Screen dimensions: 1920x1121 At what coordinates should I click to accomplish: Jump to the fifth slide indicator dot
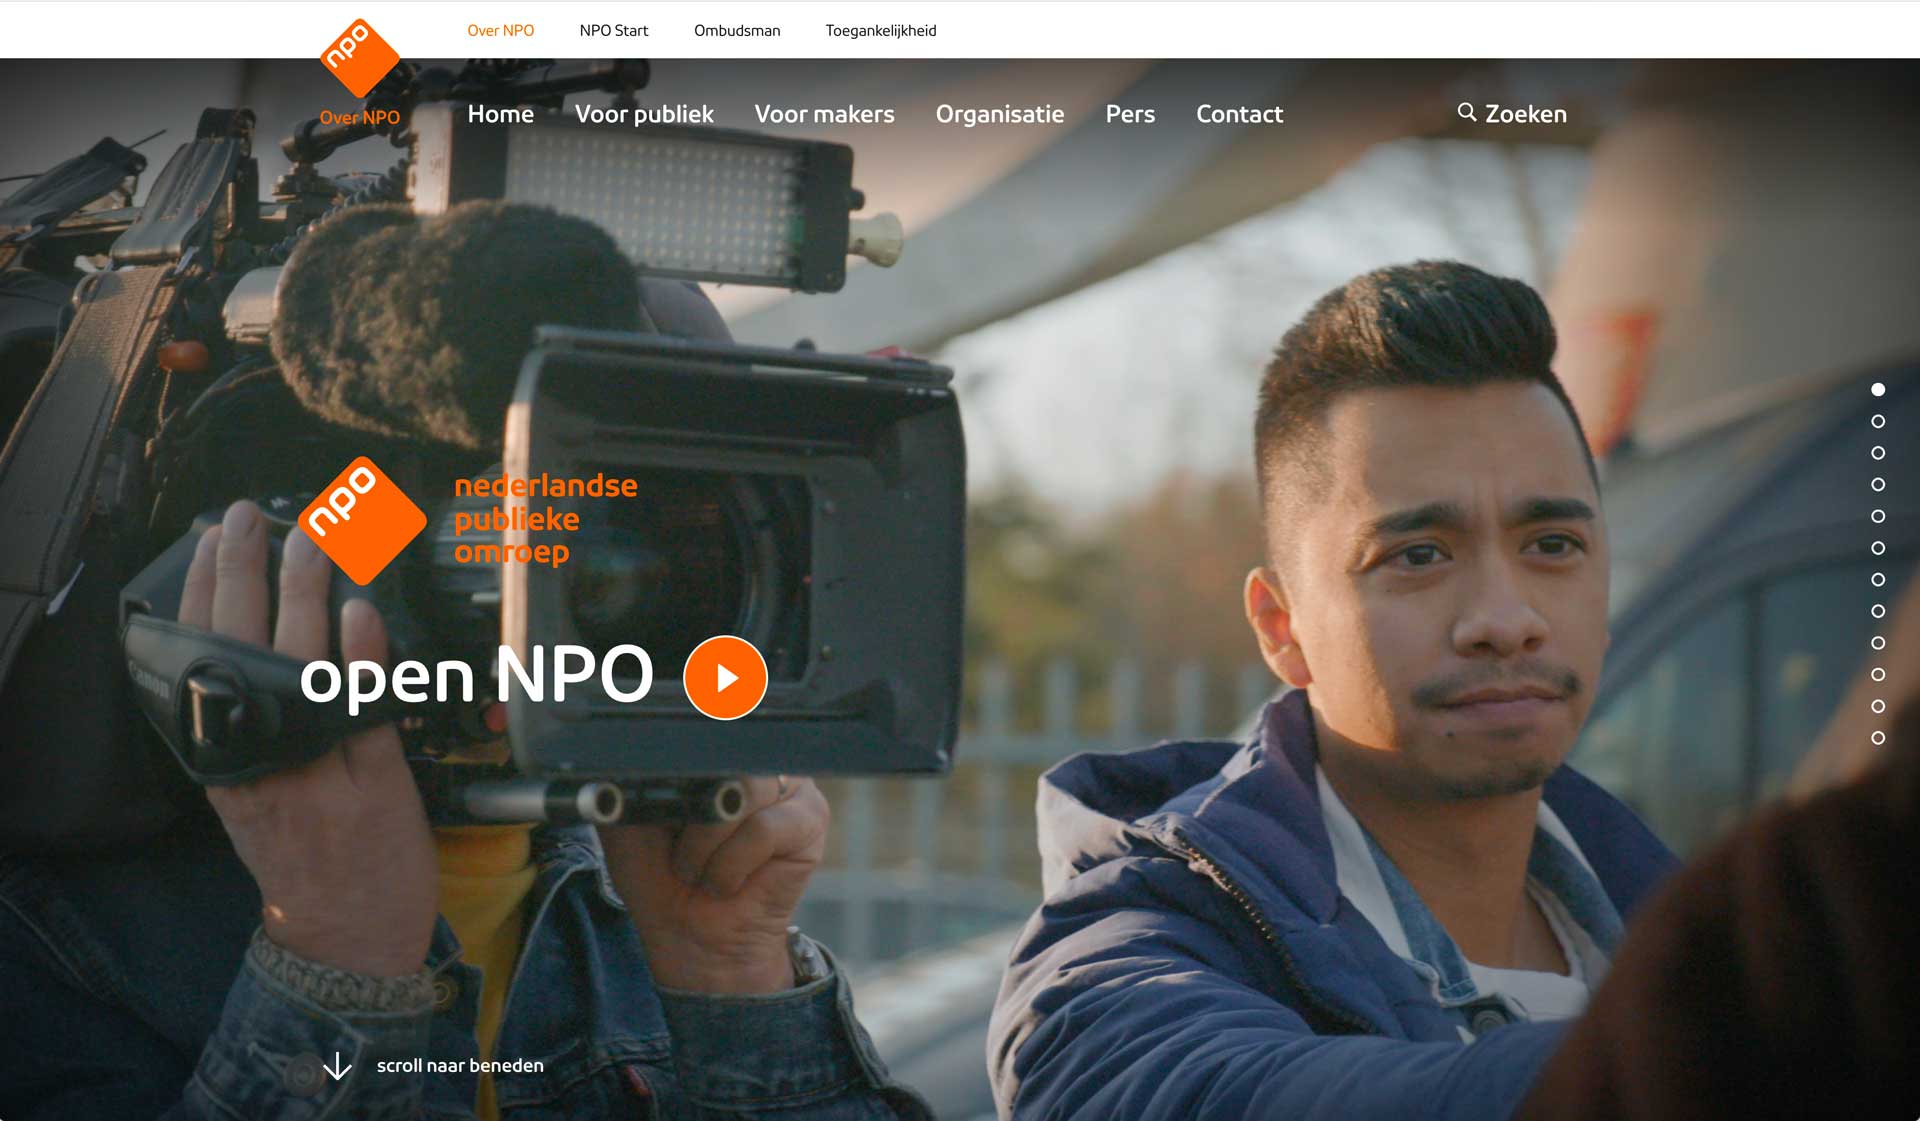1878,516
